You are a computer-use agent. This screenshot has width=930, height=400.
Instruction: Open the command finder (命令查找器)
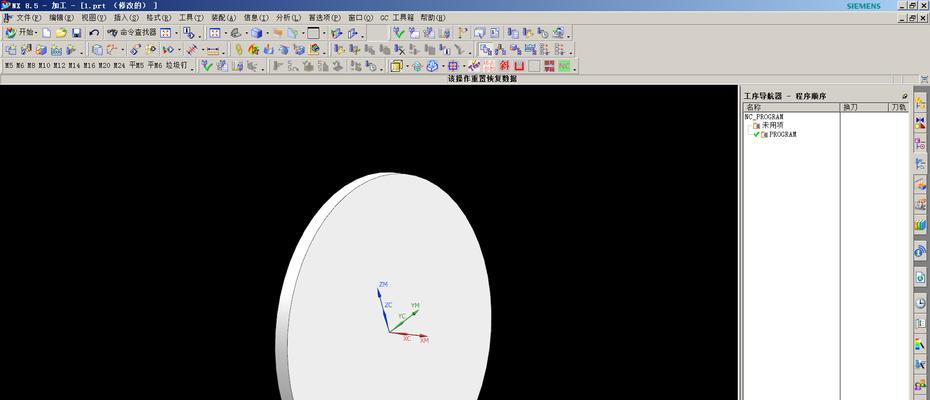pyautogui.click(x=132, y=33)
